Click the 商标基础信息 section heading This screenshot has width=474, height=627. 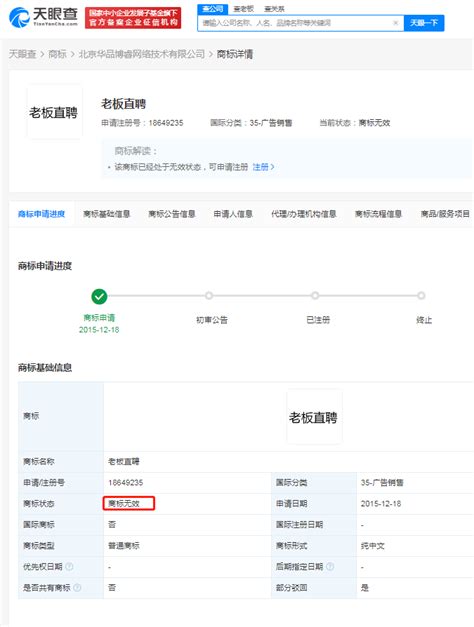pyautogui.click(x=45, y=367)
